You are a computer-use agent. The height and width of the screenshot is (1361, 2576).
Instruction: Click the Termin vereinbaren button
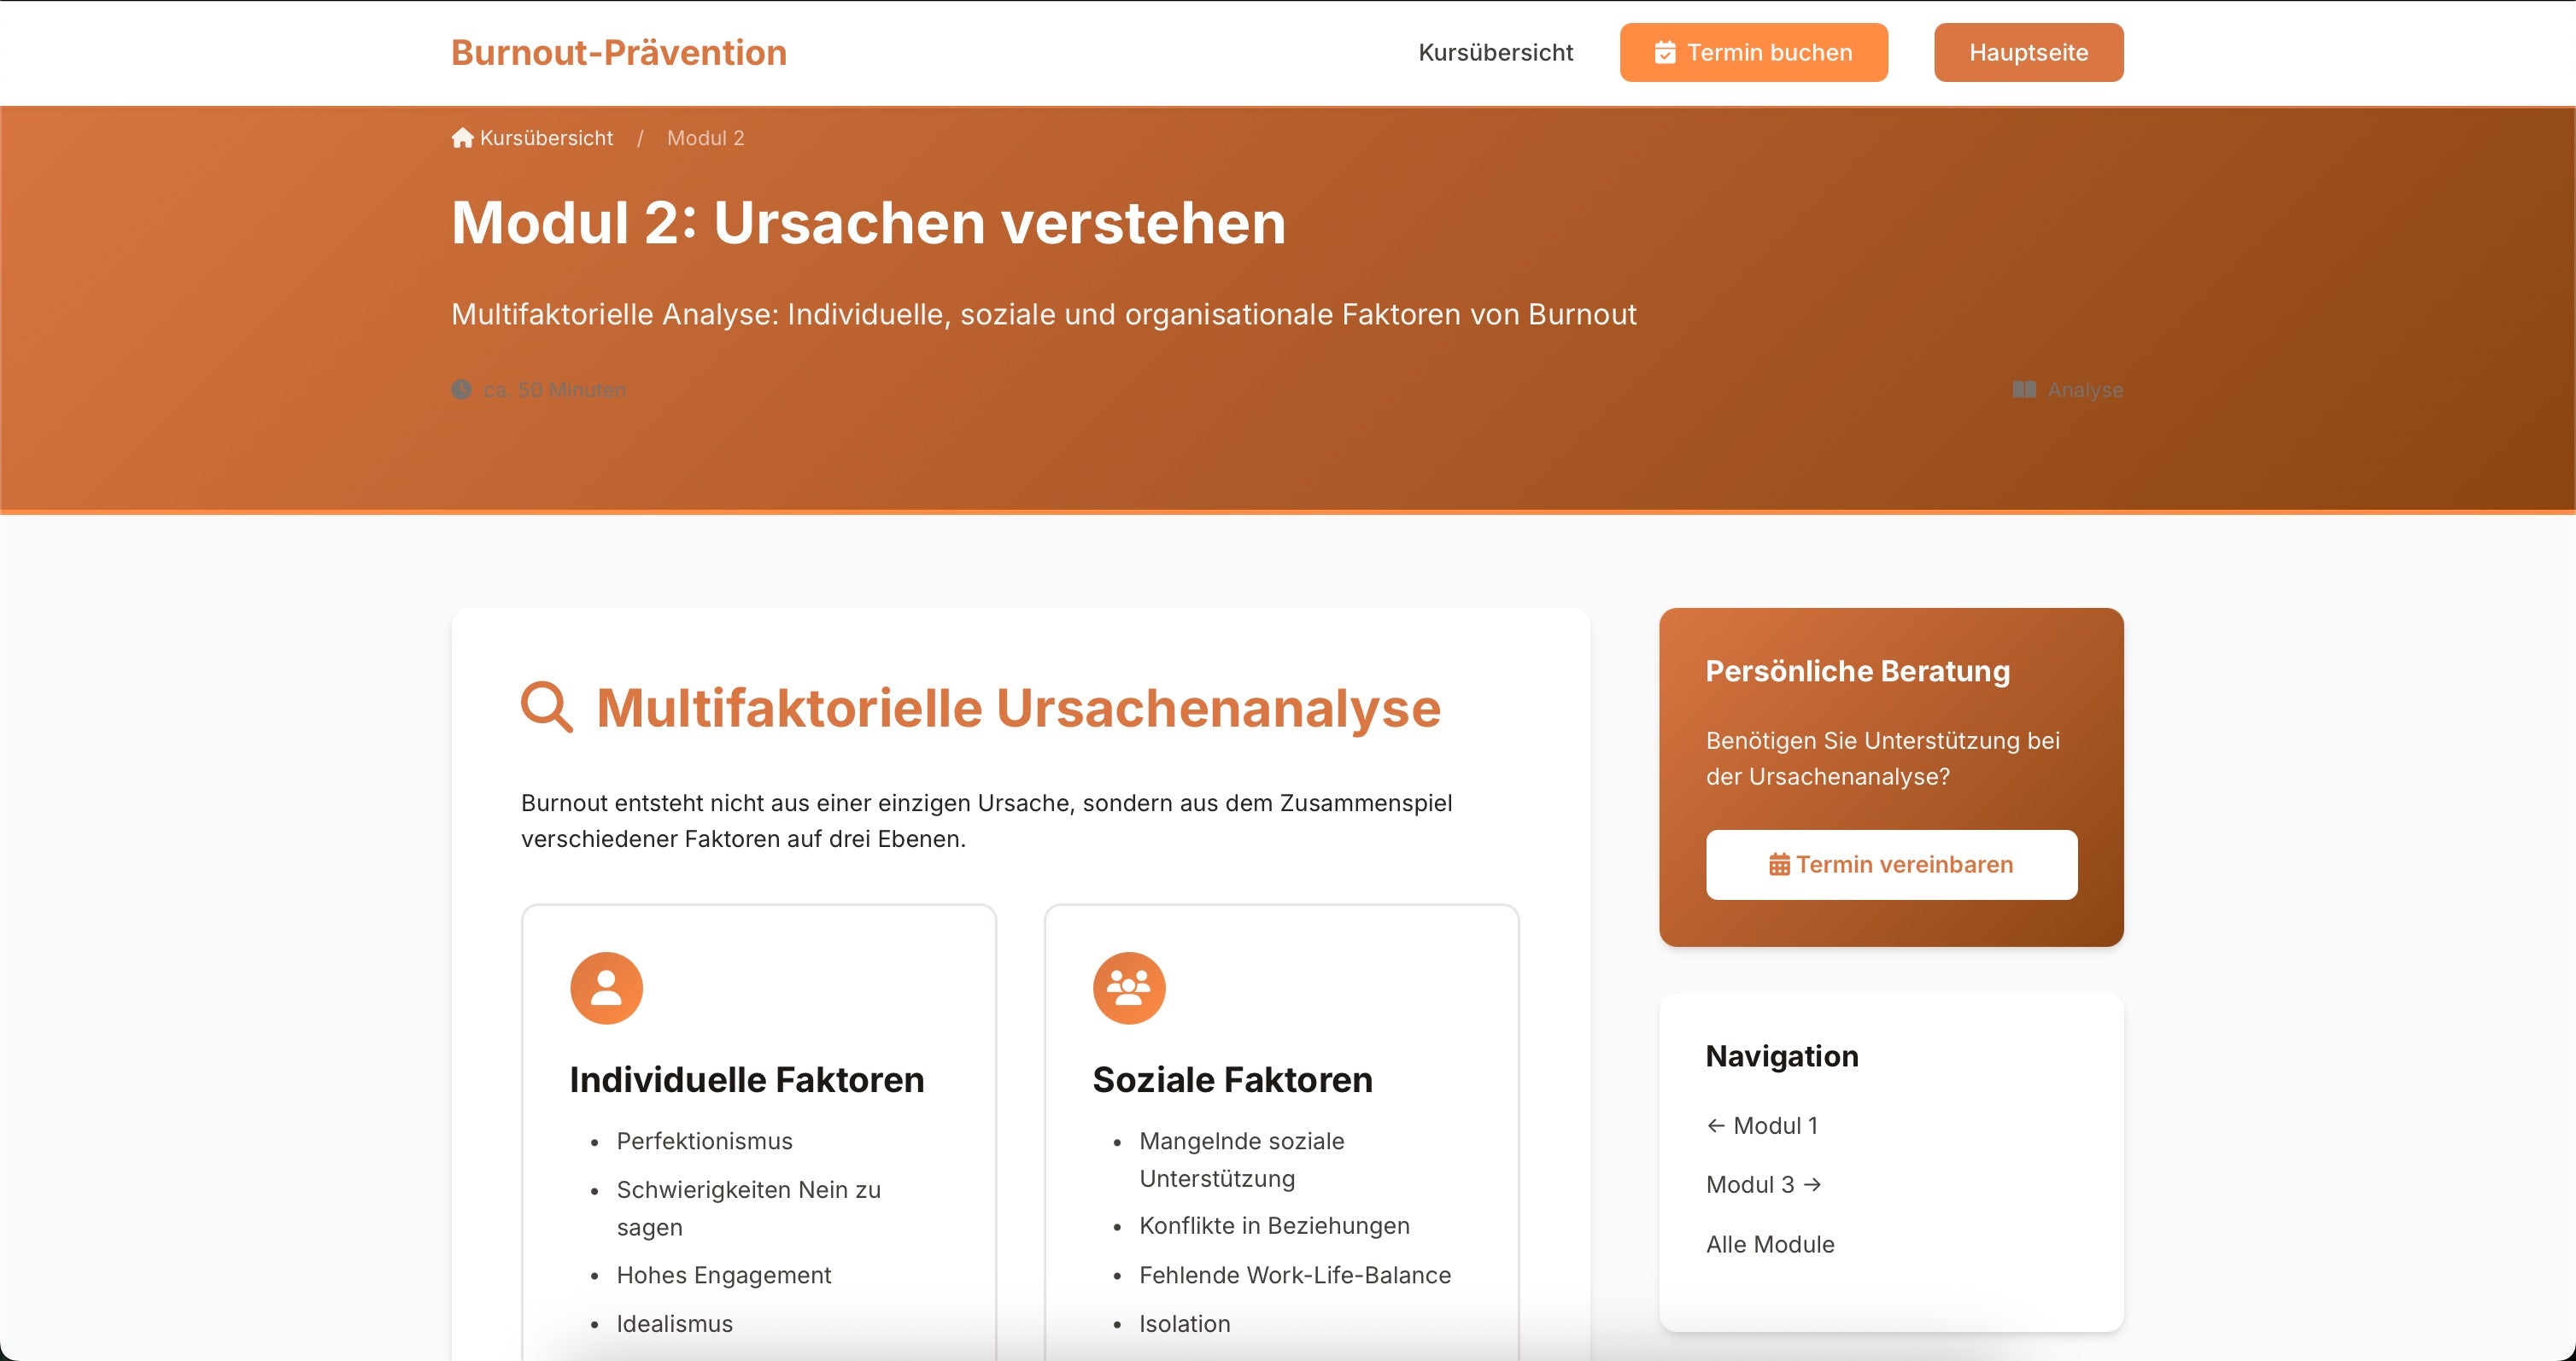click(x=1891, y=864)
